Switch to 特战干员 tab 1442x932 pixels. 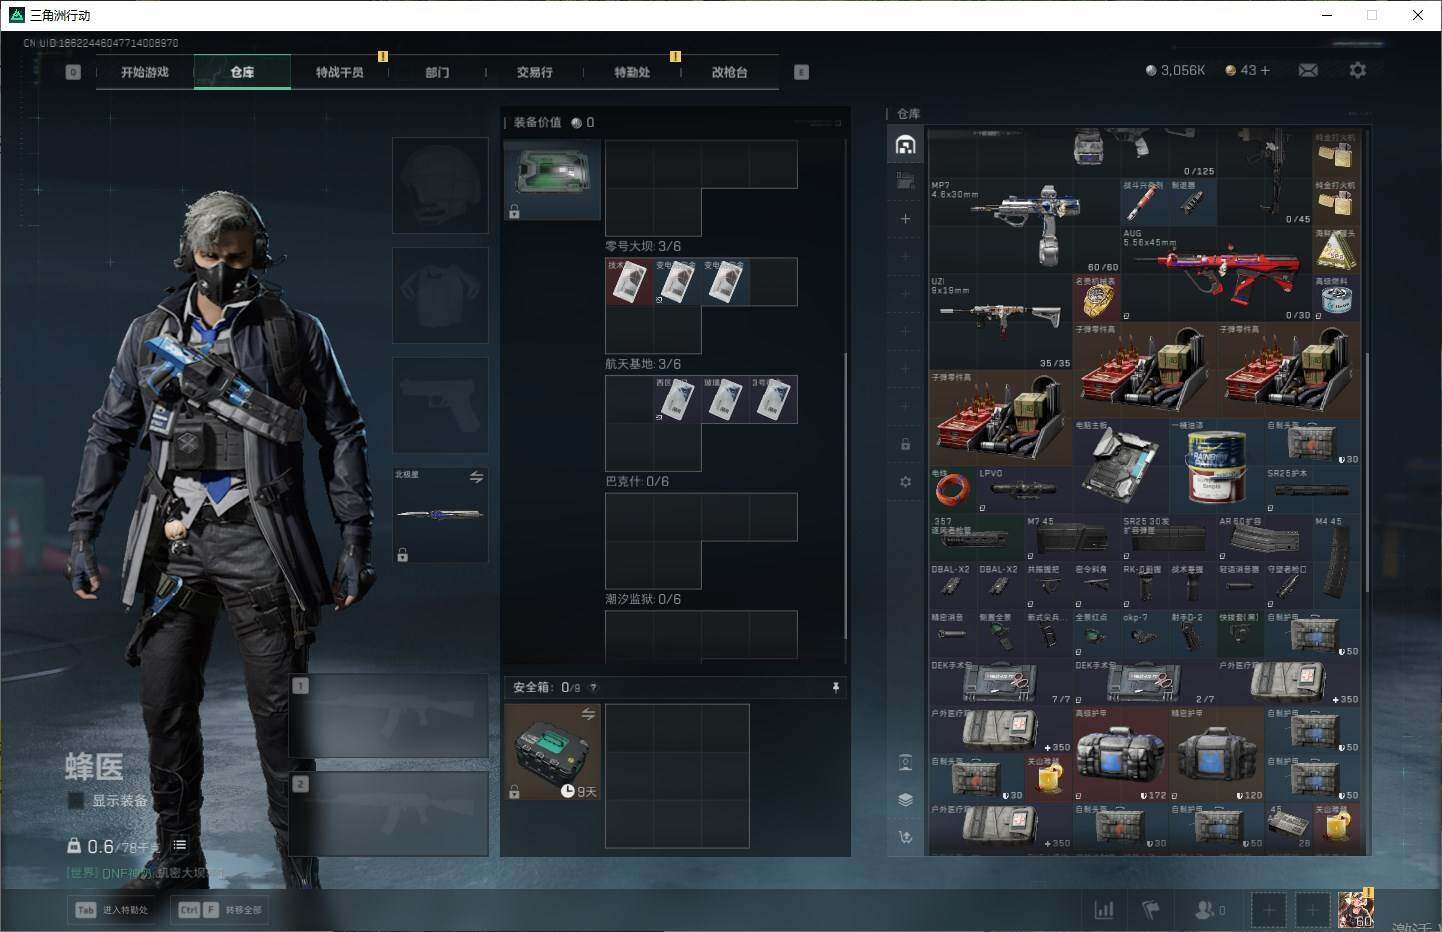click(340, 72)
